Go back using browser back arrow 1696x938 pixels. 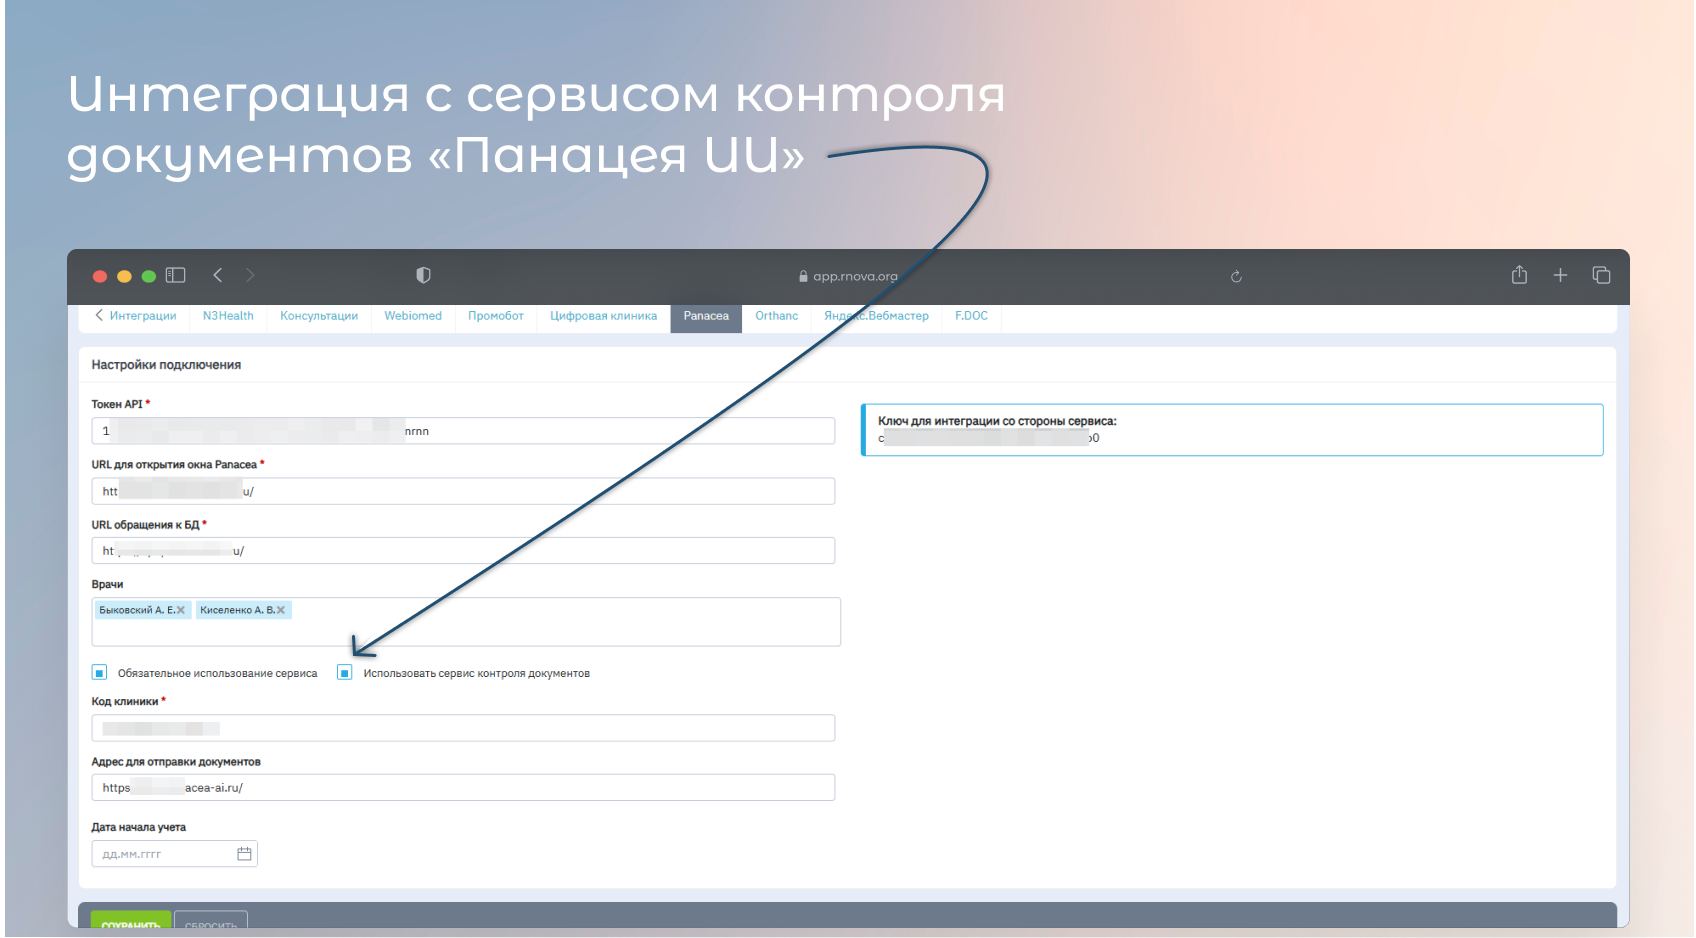(218, 275)
